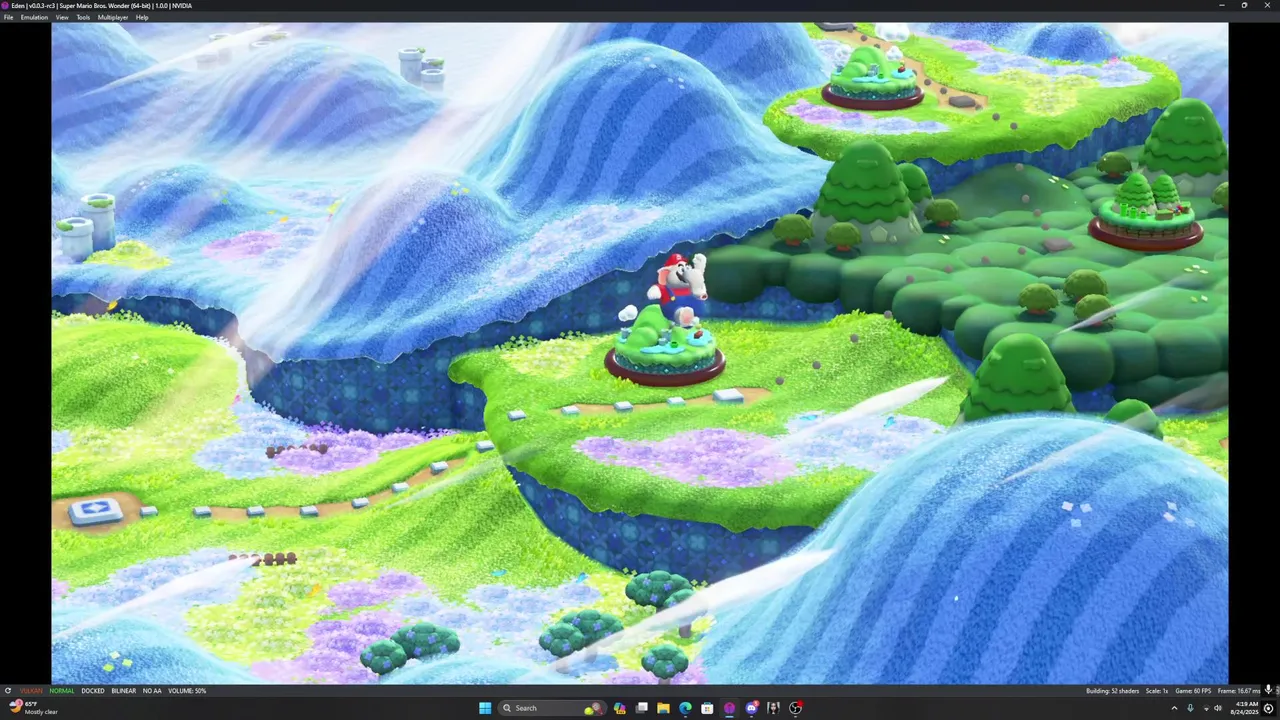The height and width of the screenshot is (720, 1280).
Task: Click the microphone indicator at status bar's right end
Action: pyautogui.click(x=1269, y=690)
